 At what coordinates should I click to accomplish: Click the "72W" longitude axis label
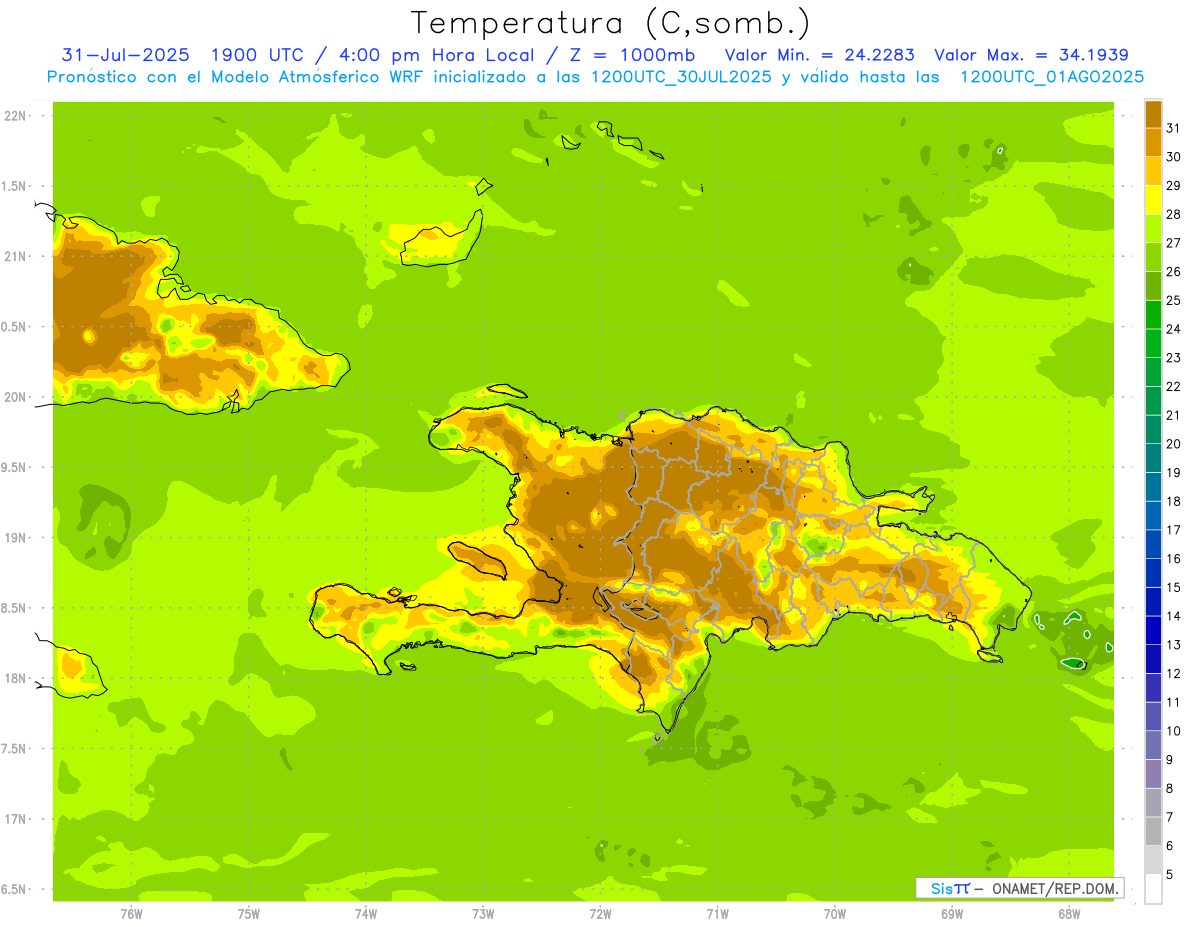[x=600, y=914]
